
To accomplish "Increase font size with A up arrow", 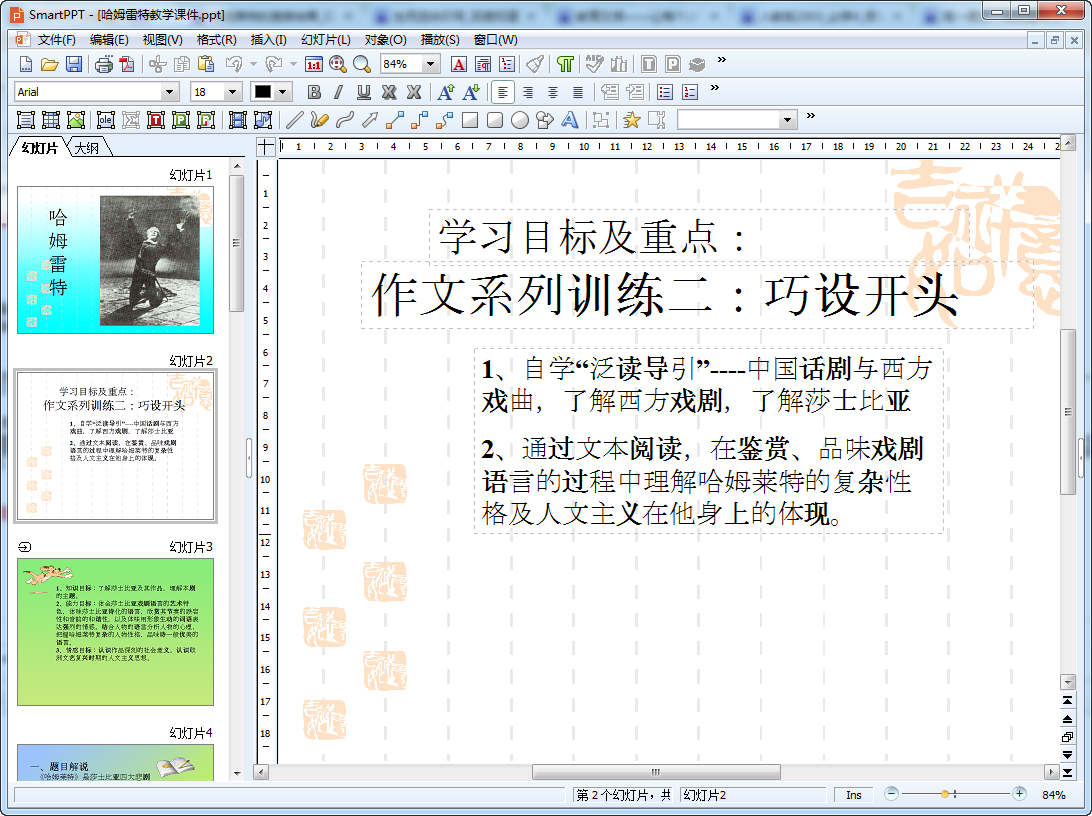I will click(x=446, y=92).
